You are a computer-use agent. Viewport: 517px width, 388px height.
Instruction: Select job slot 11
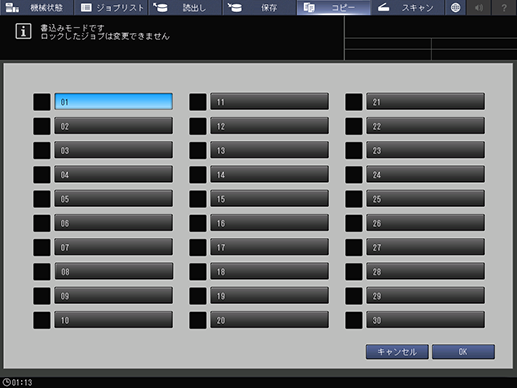269,101
